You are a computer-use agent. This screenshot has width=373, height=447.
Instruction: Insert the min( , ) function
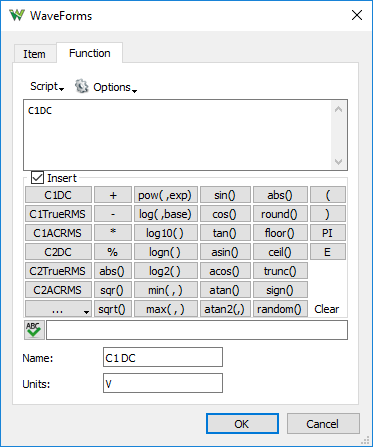tap(166, 290)
